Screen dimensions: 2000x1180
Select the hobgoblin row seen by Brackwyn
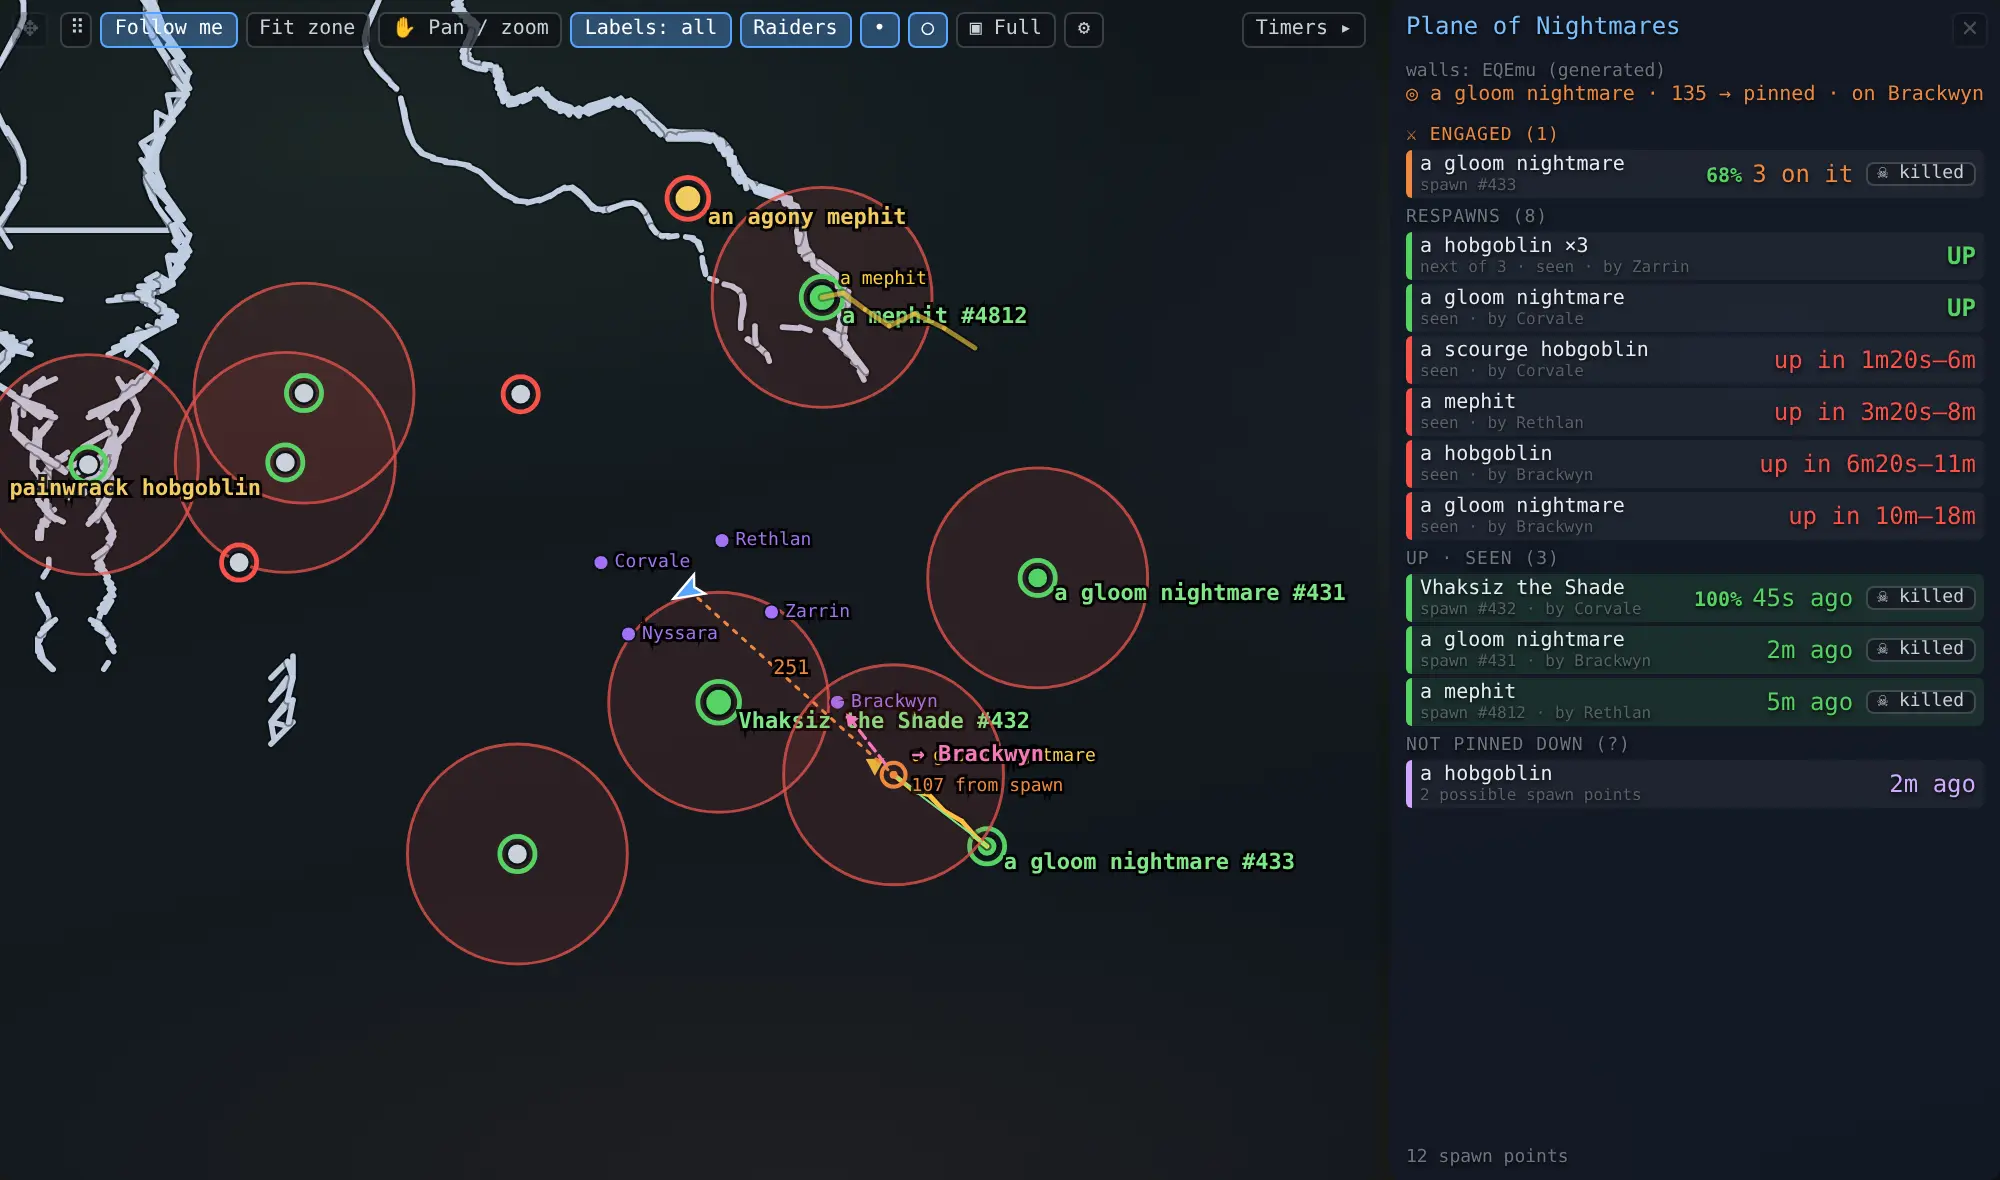coord(1694,463)
